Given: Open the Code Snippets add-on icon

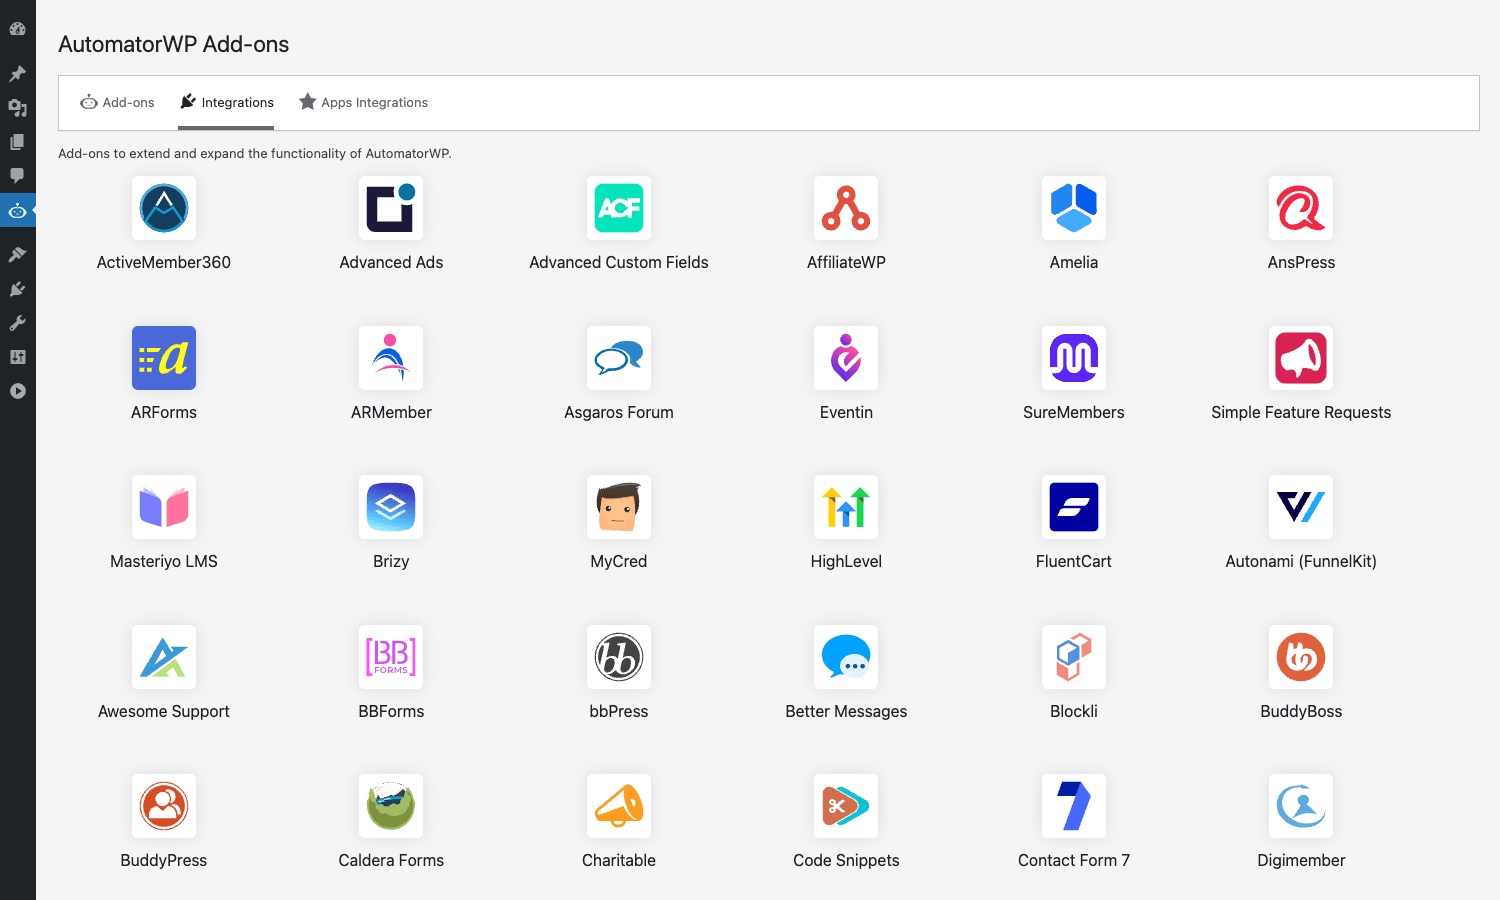Looking at the screenshot, I should point(846,806).
